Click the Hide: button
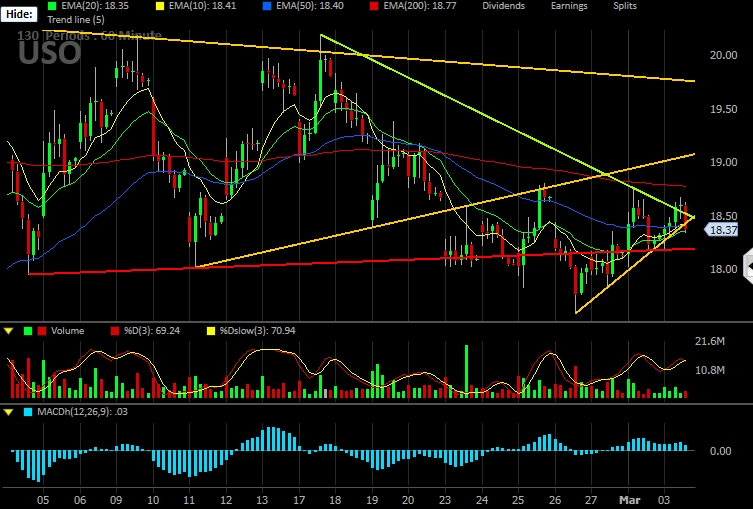This screenshot has width=753, height=509. tap(19, 14)
